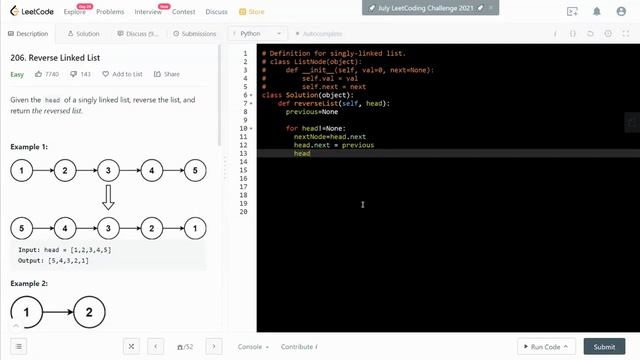Click line 12 head.next = previous
The image size is (640, 360).
click(334, 145)
